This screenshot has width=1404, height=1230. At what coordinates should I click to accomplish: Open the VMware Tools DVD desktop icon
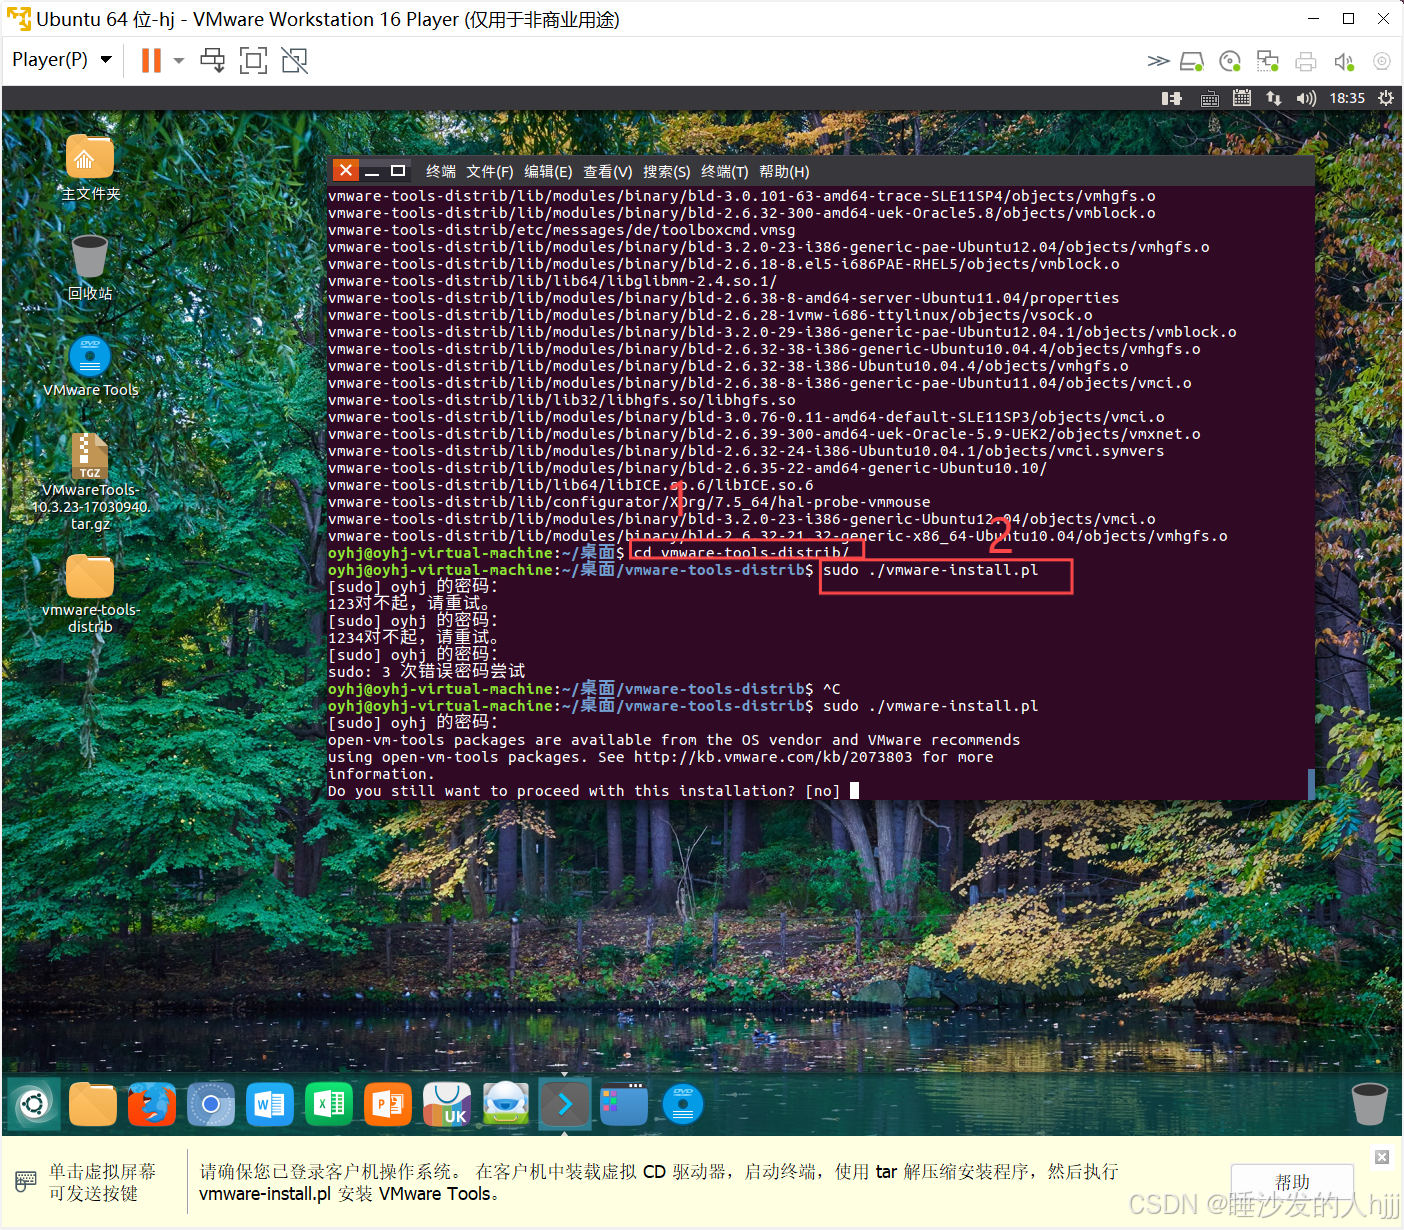(x=90, y=366)
